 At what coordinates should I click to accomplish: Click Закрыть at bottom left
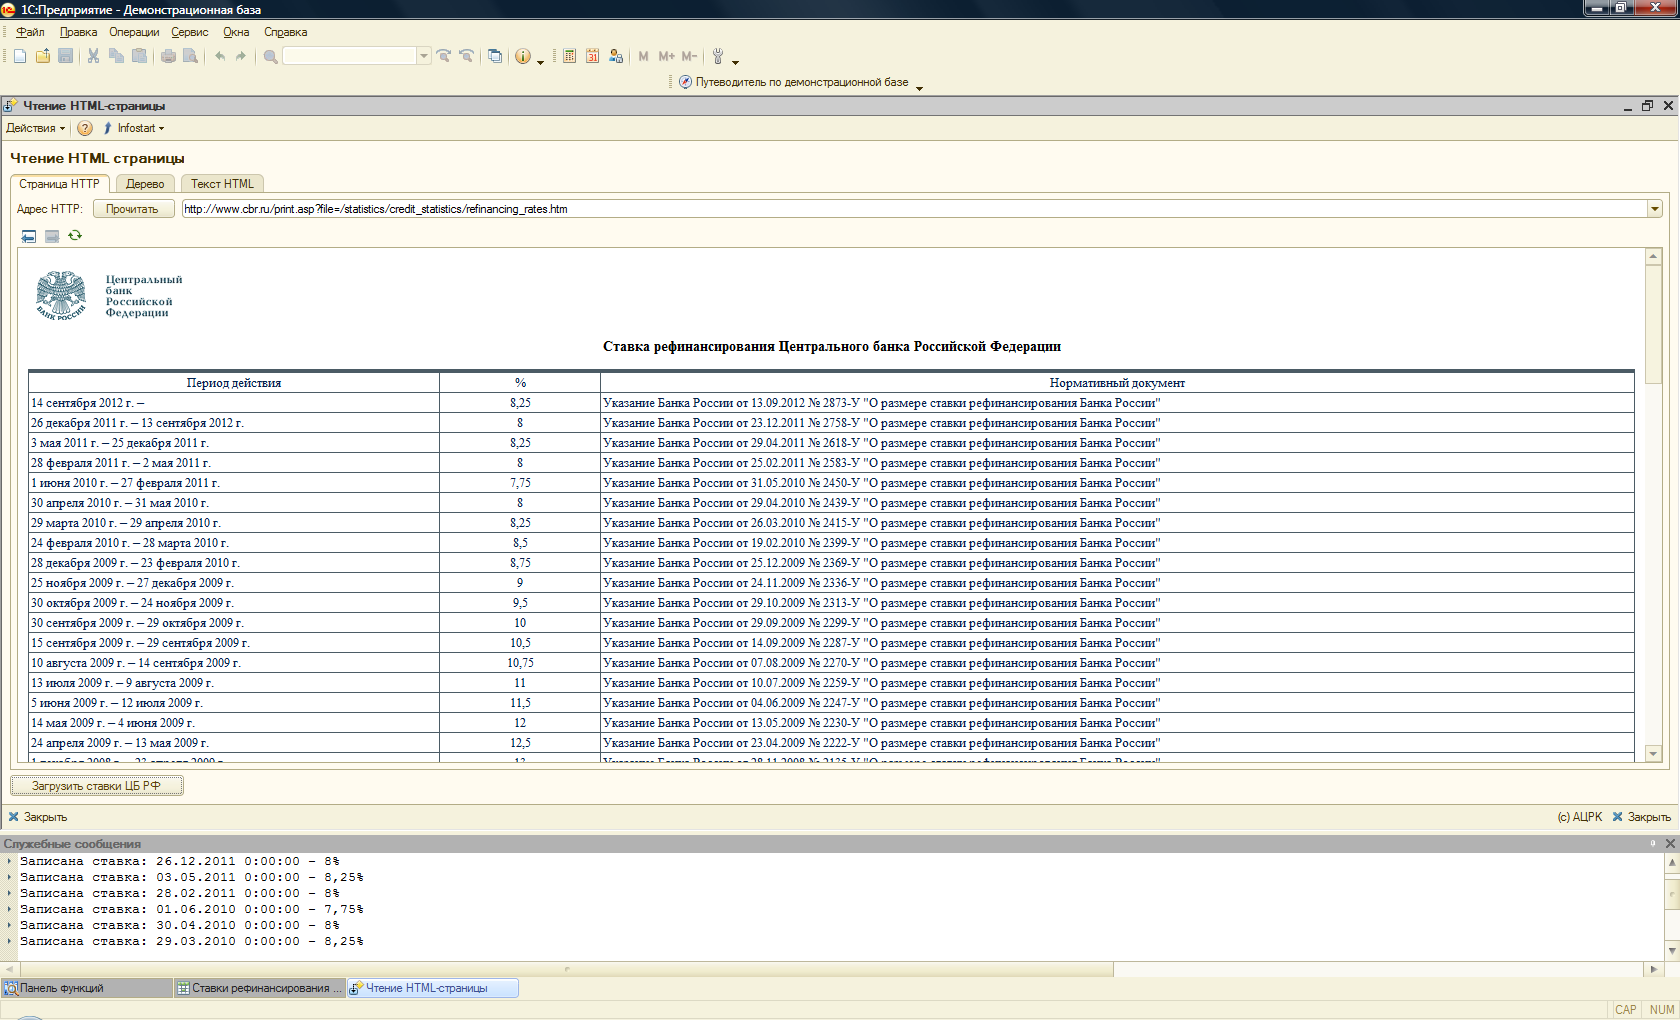point(38,817)
